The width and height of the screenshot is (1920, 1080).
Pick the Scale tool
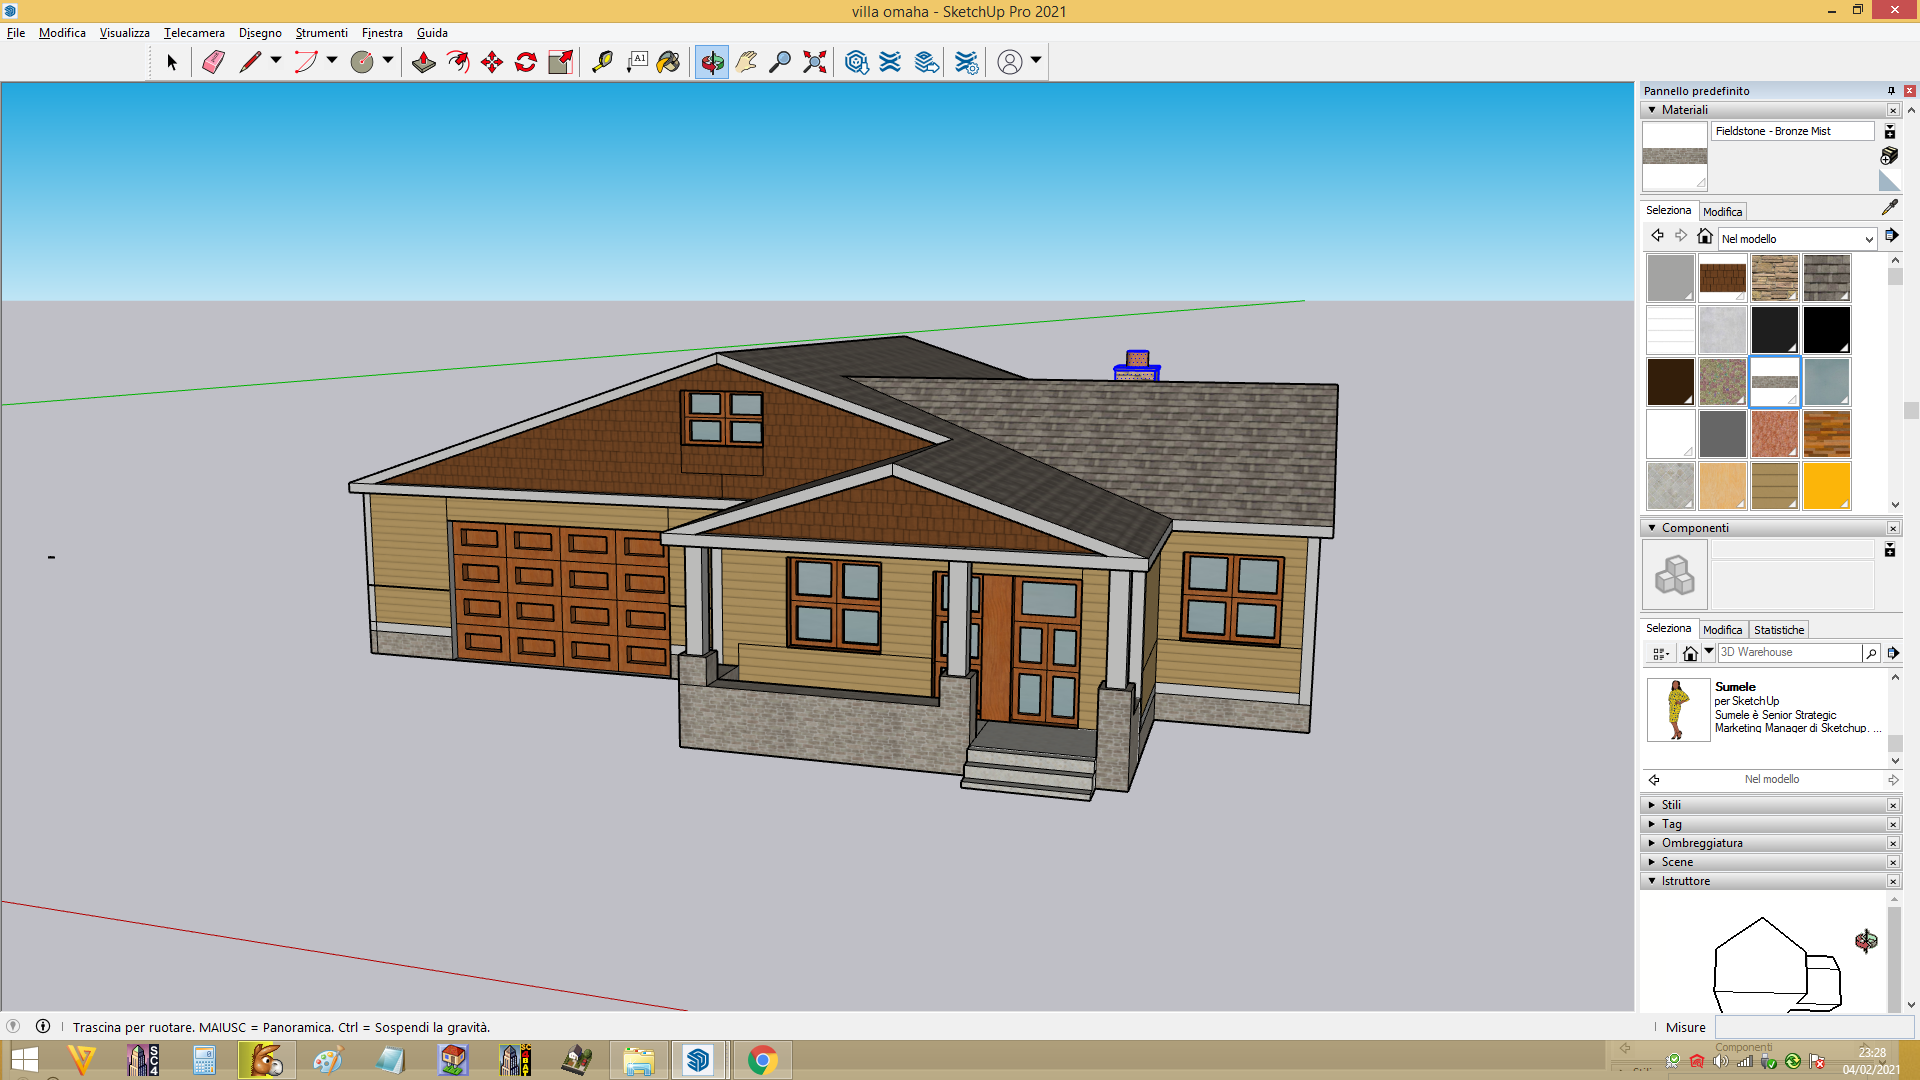coord(561,62)
